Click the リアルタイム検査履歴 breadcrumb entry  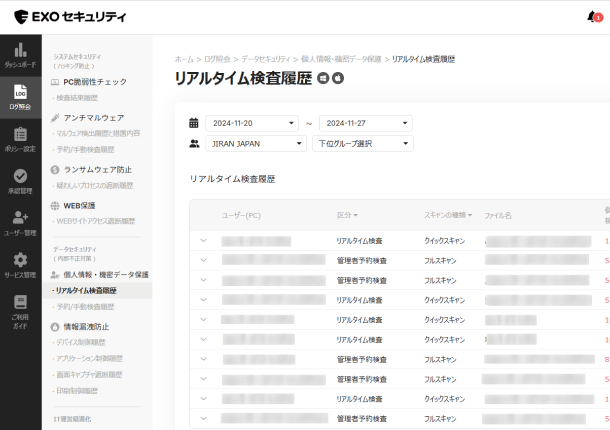coord(423,59)
